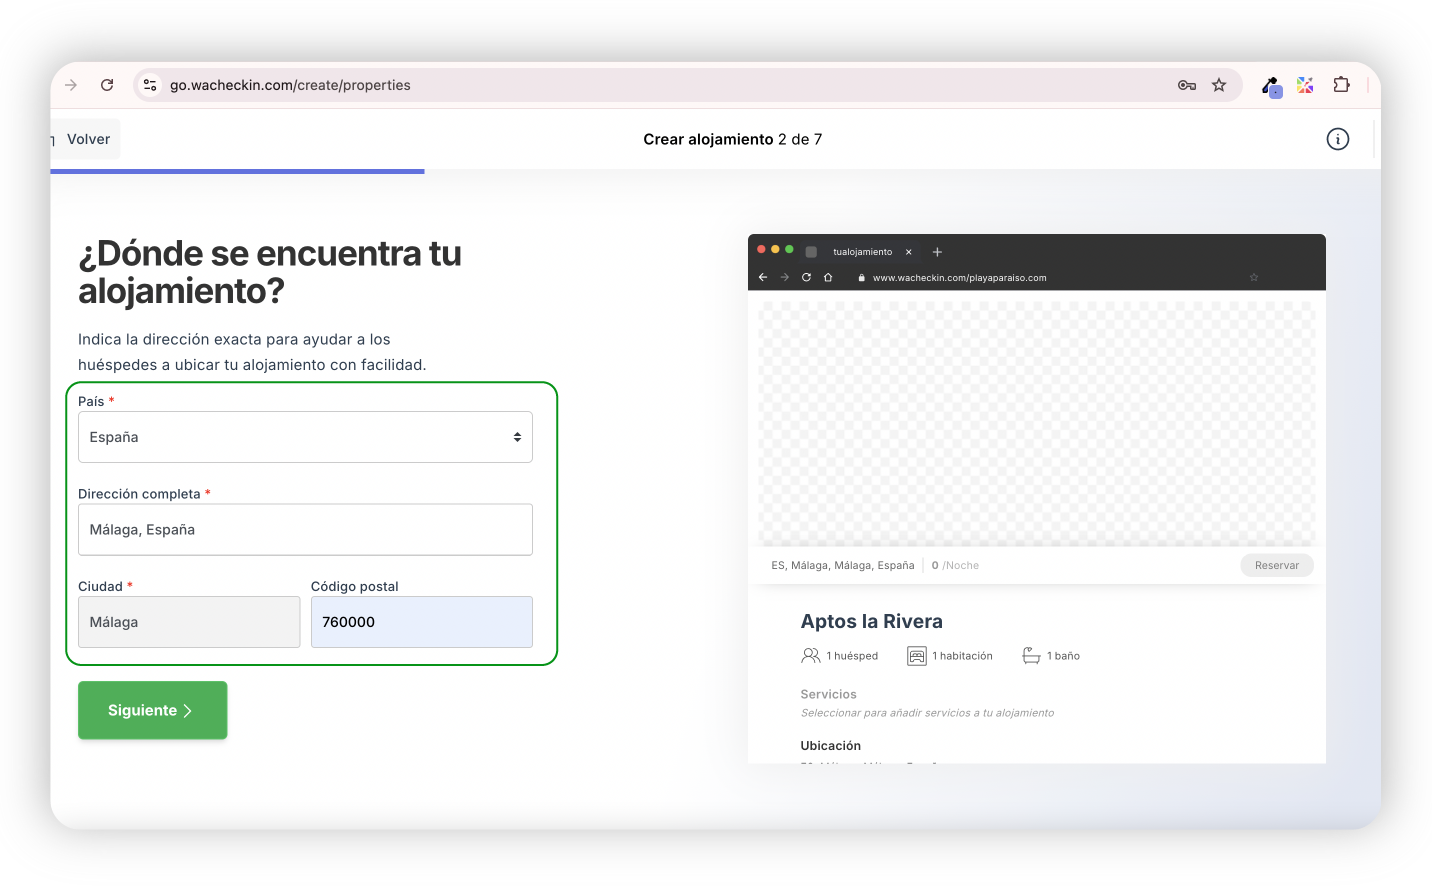Click the Ciudad field showing Málaga

coord(189,622)
